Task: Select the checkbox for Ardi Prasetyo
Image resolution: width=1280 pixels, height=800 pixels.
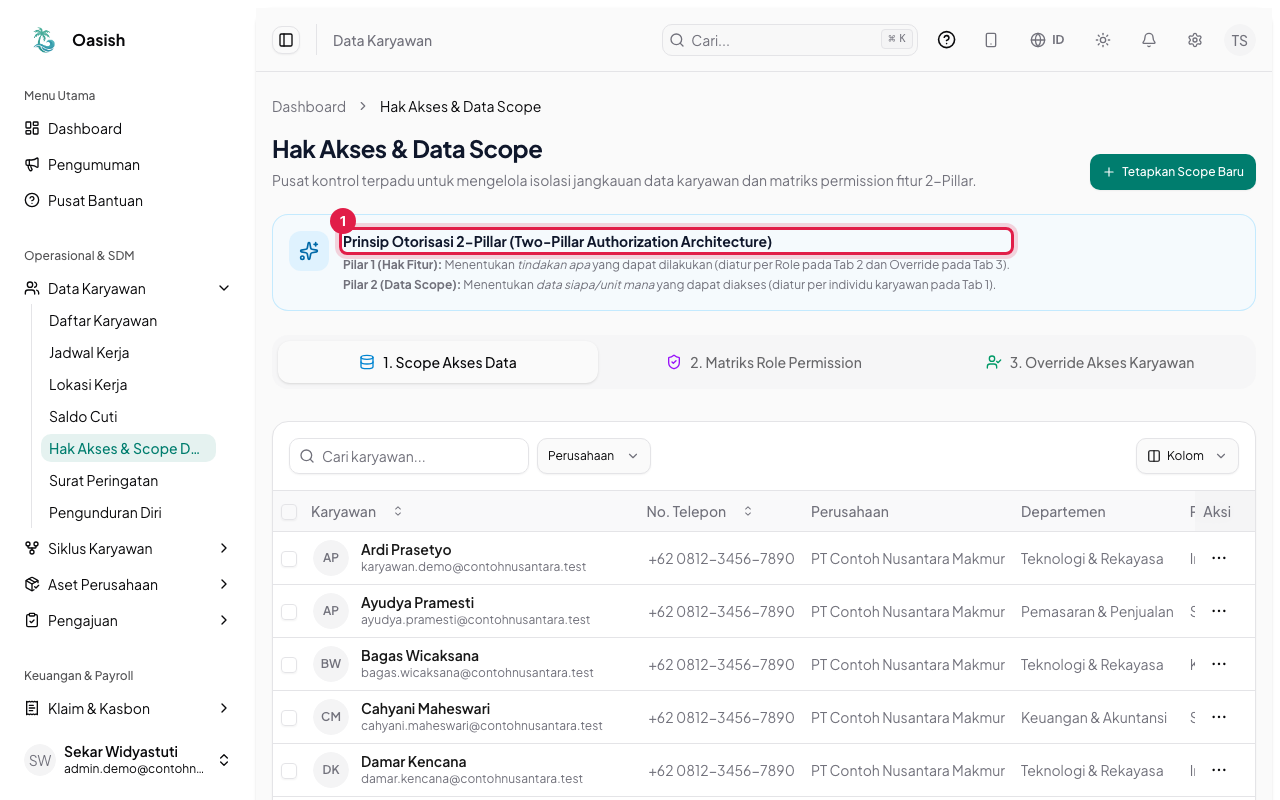Action: (289, 559)
